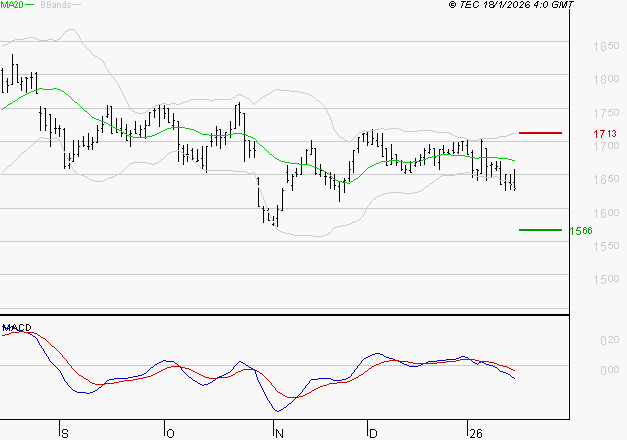Click the green support line marker
The width and height of the screenshot is (627, 440).
(540, 230)
